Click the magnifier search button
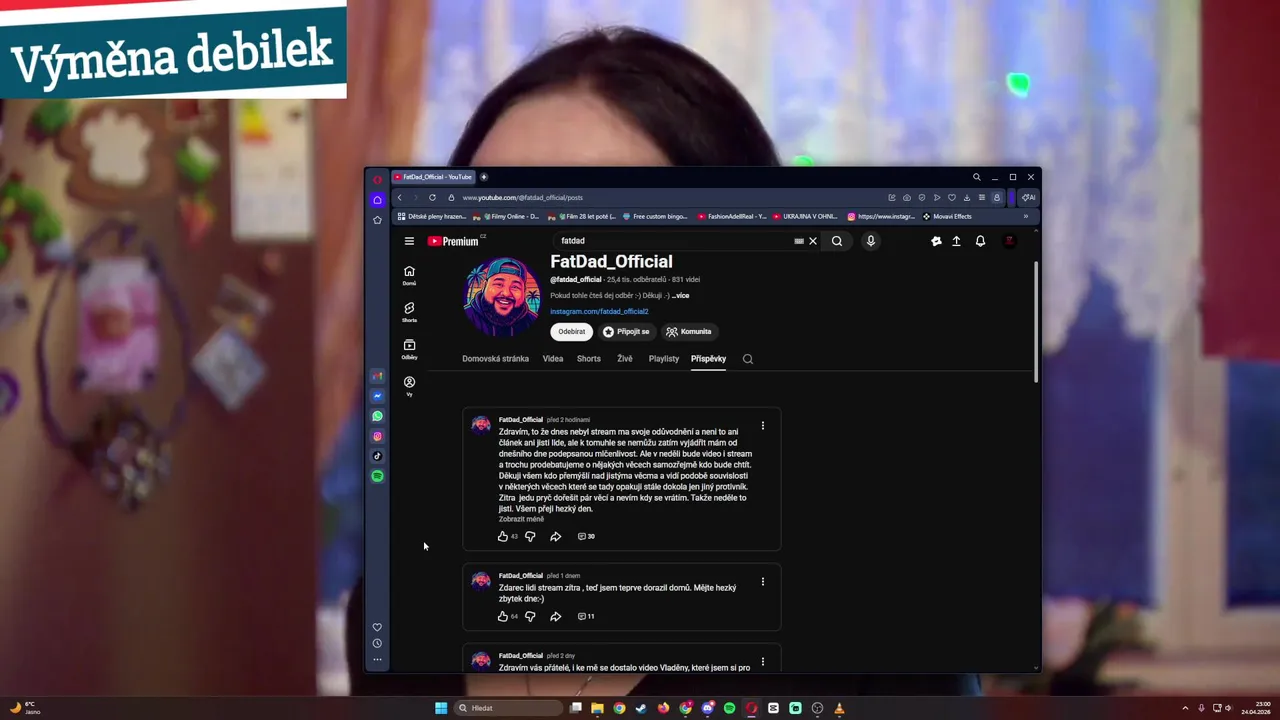Viewport: 1280px width, 720px height. click(x=837, y=241)
